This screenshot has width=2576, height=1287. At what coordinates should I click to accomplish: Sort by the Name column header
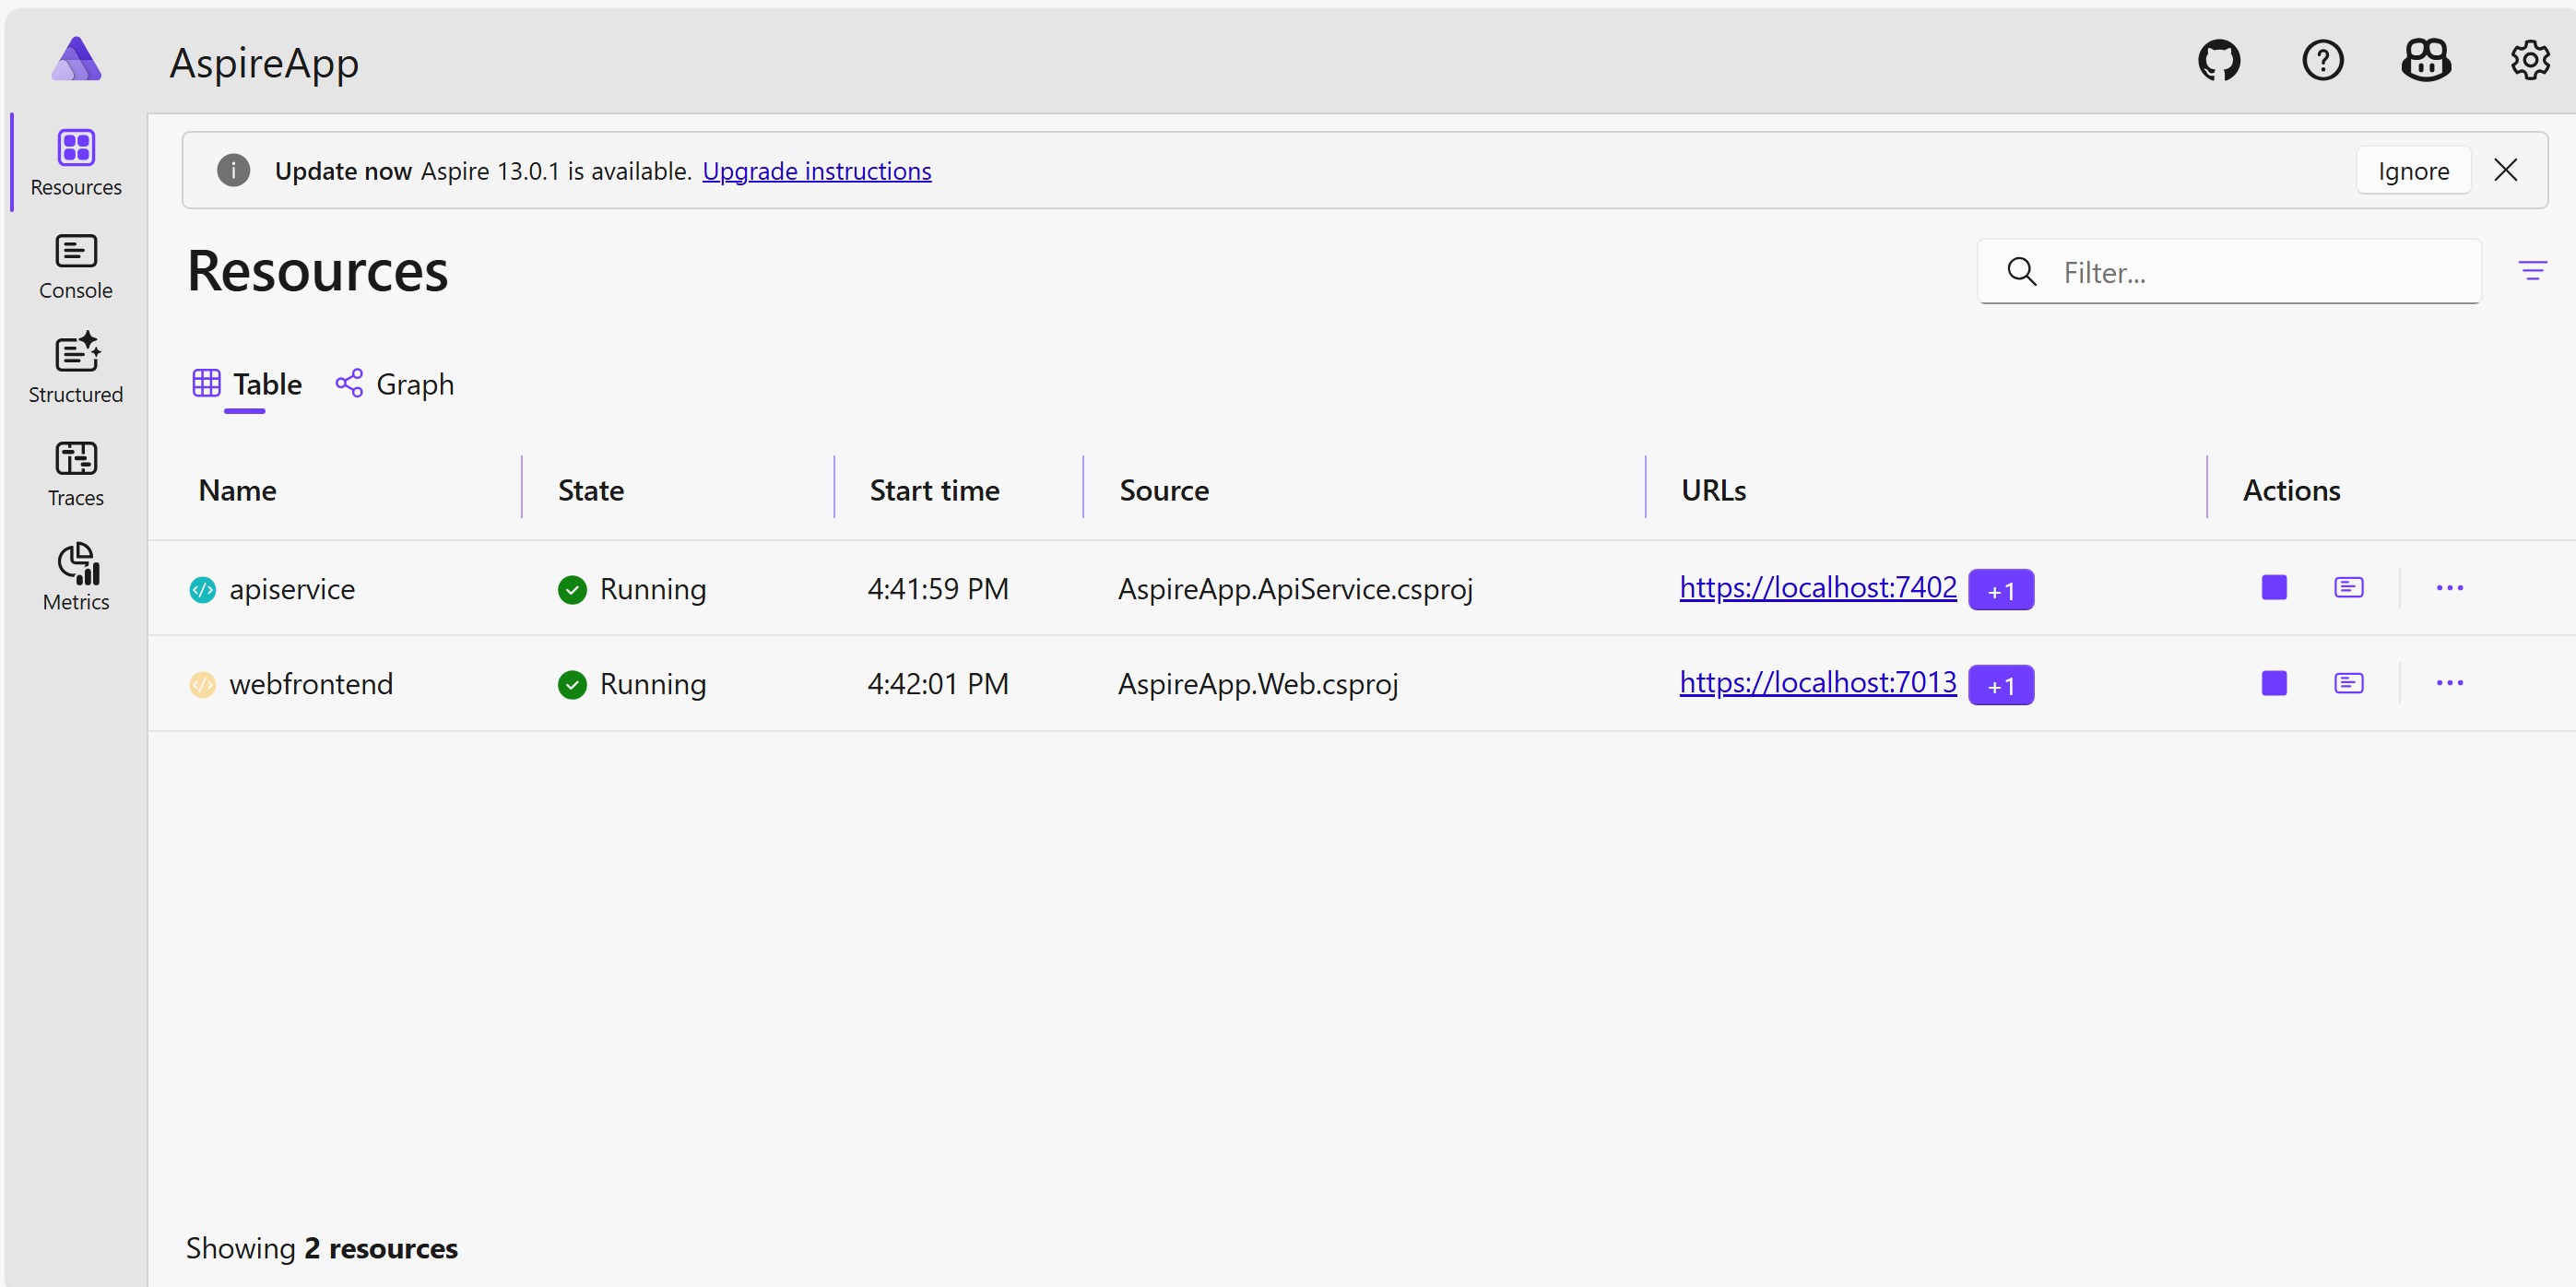pos(238,490)
